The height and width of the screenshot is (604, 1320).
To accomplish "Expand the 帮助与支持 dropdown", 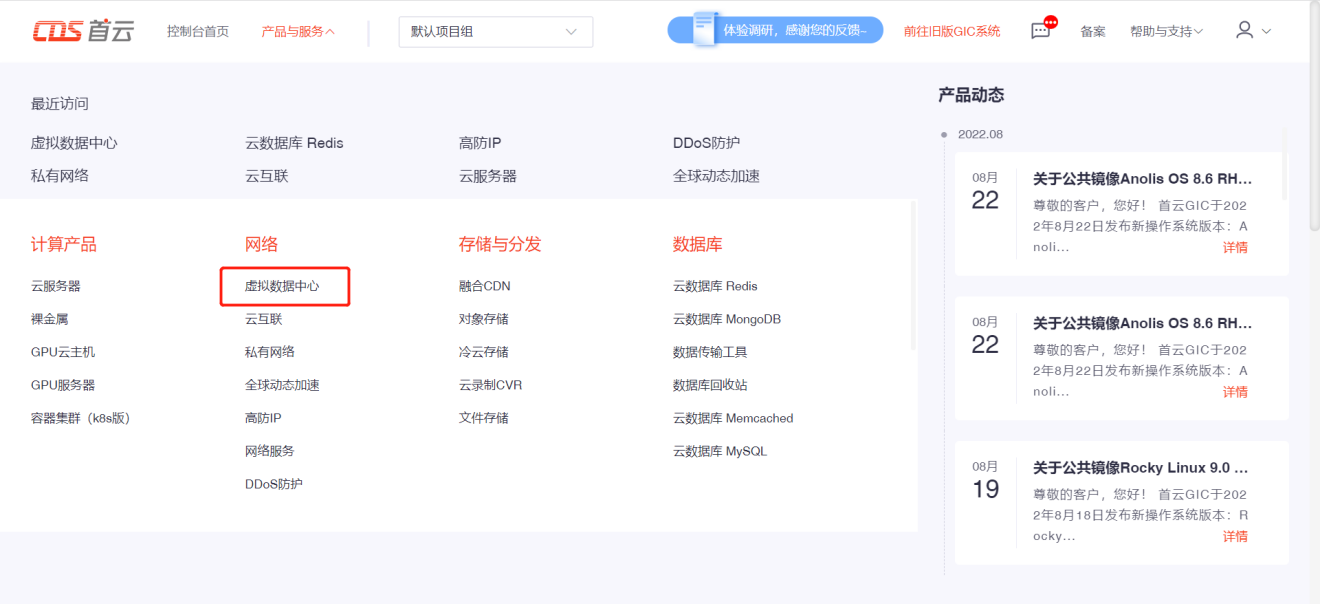I will [x=1166, y=32].
